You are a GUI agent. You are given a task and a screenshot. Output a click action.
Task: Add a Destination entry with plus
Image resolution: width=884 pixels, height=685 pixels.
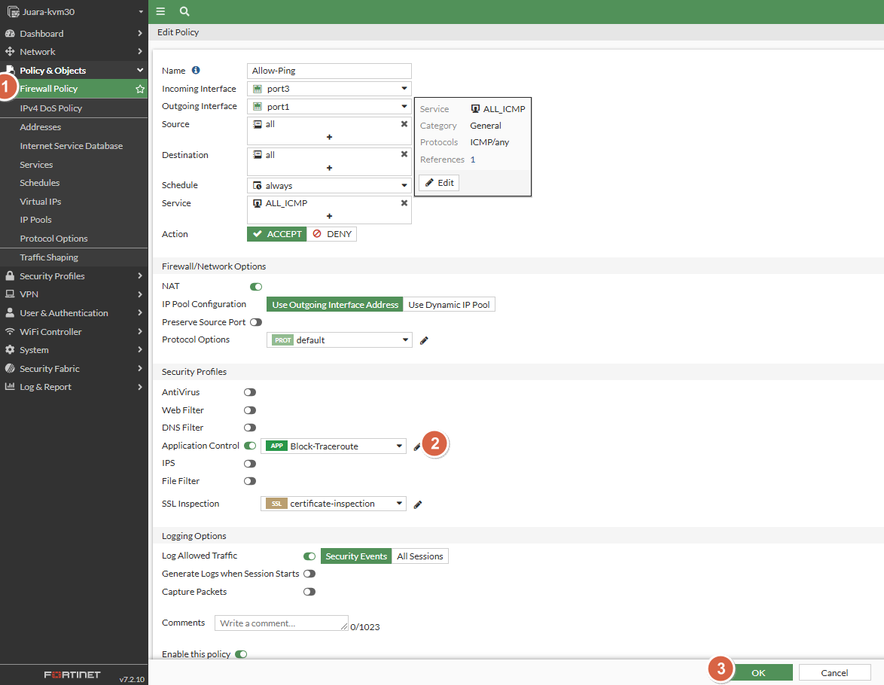[x=329, y=168]
